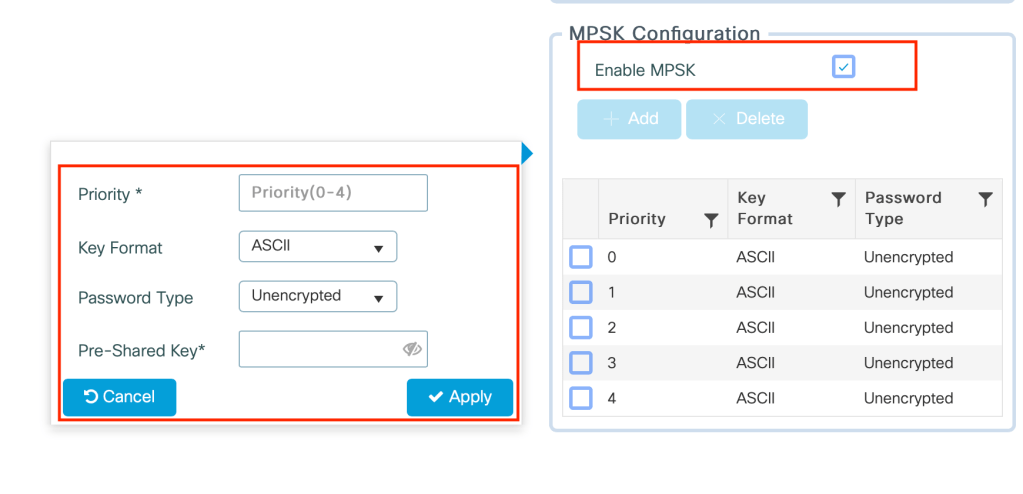Click the Priority column filter icon
The image size is (1023, 494).
click(x=711, y=220)
